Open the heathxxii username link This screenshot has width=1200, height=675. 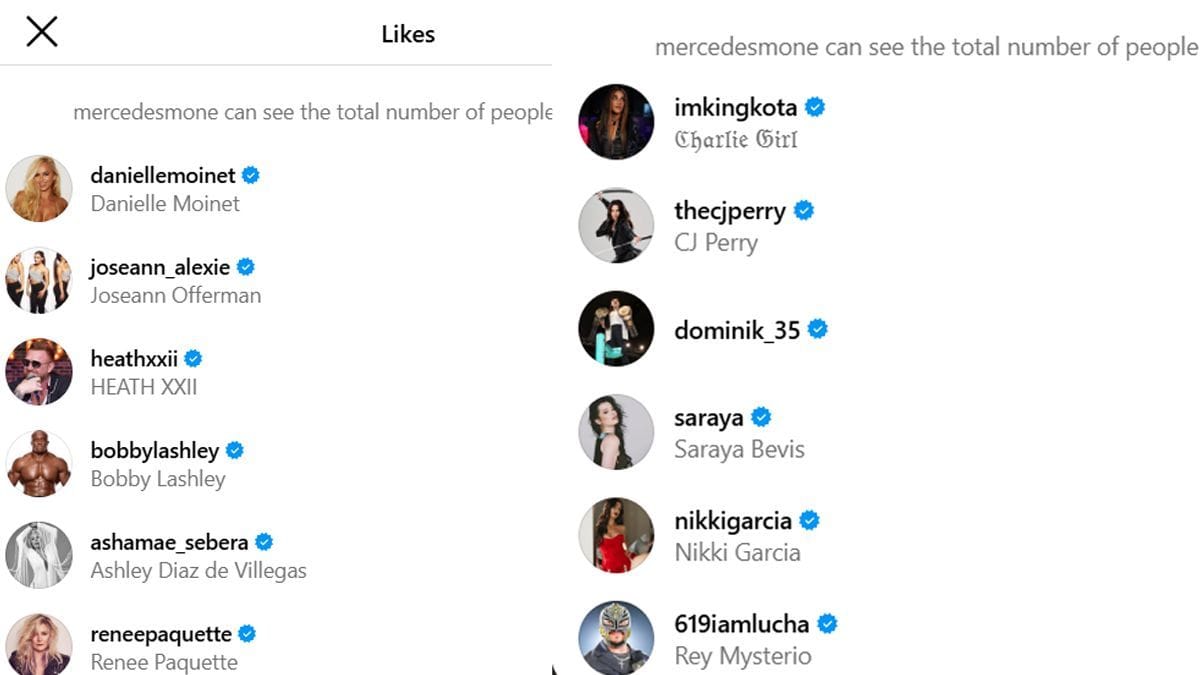coord(132,358)
